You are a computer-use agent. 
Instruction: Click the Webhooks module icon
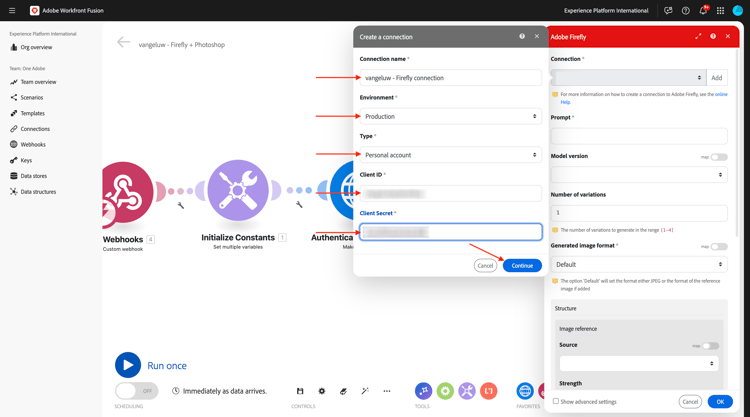pos(125,192)
